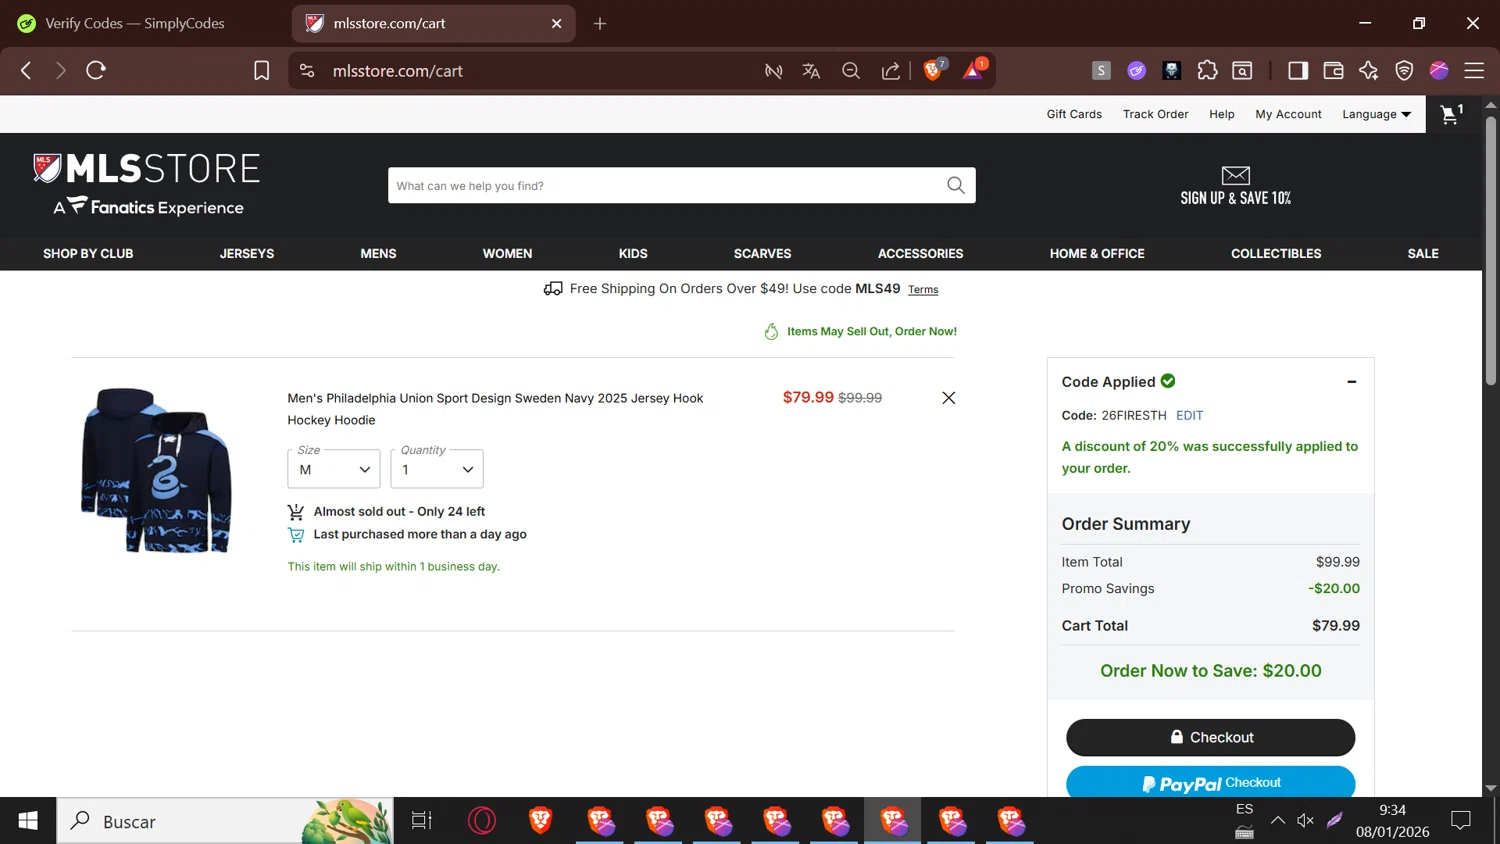Toggle the browser sidebar panel icon
The width and height of the screenshot is (1500, 844).
click(x=1298, y=70)
